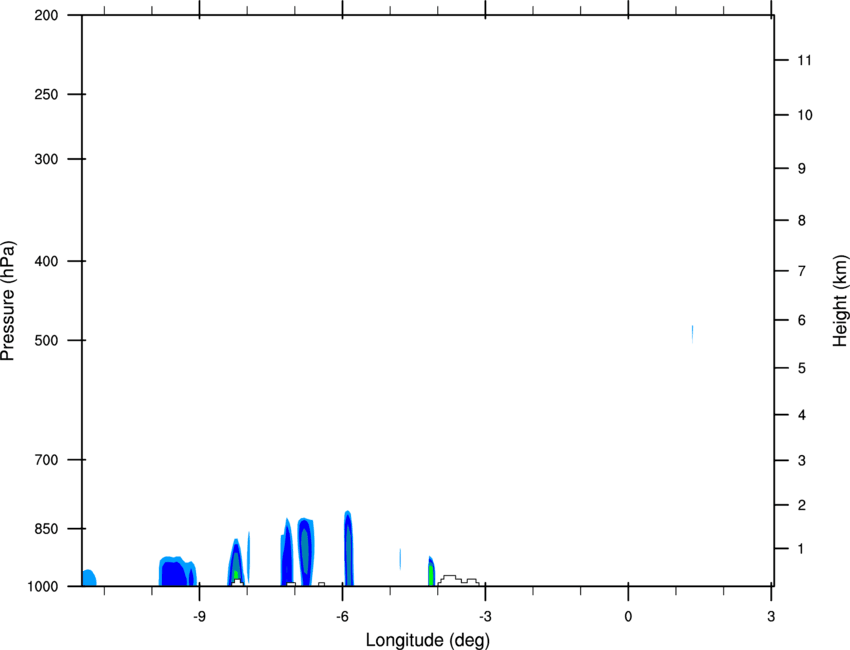
Task: Click the 6 km height label
Action: pyautogui.click(x=801, y=320)
